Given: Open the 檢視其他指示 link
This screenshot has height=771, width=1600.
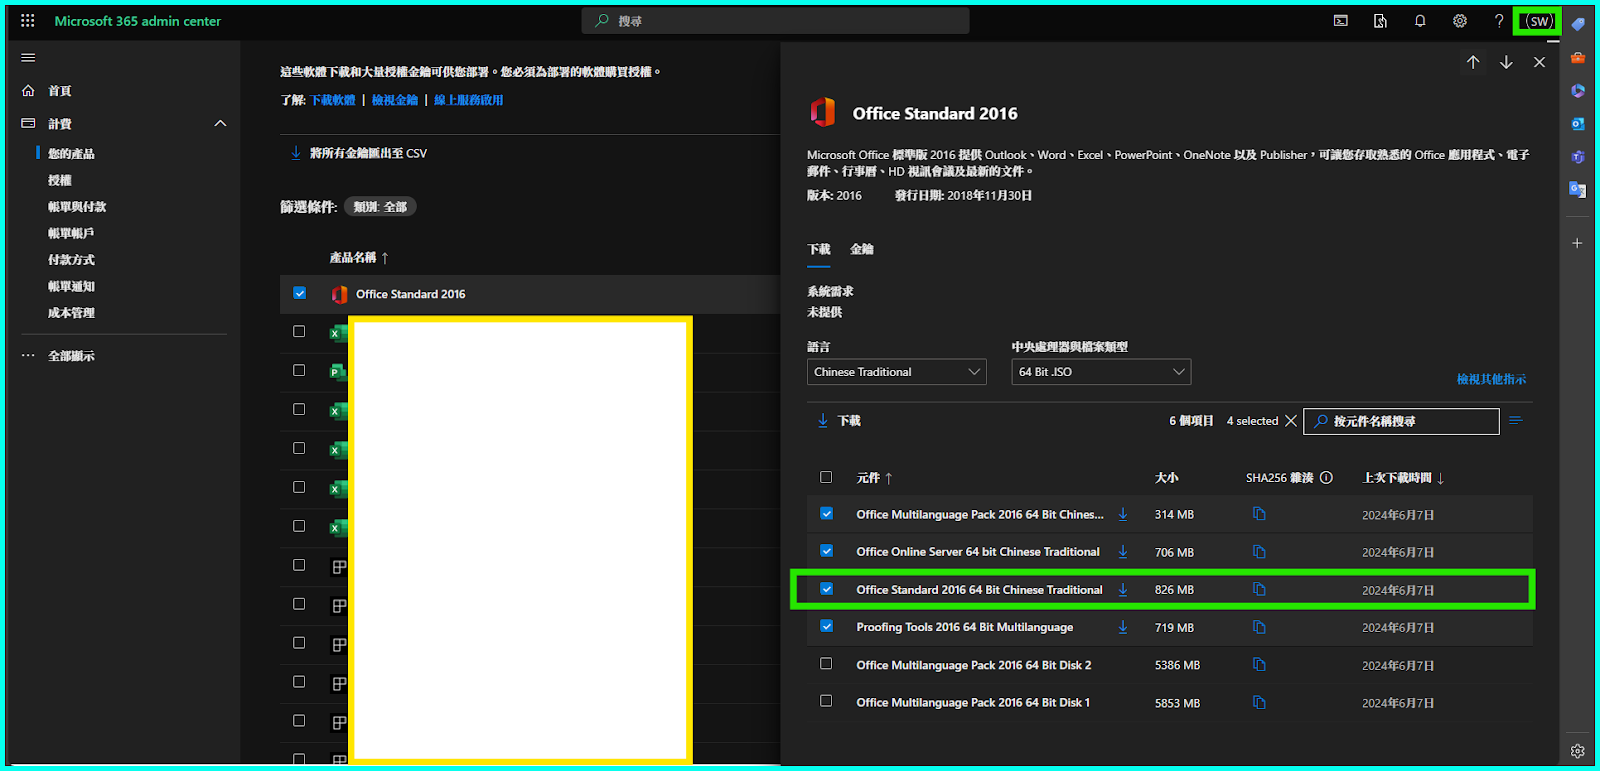Looking at the screenshot, I should pos(1491,379).
